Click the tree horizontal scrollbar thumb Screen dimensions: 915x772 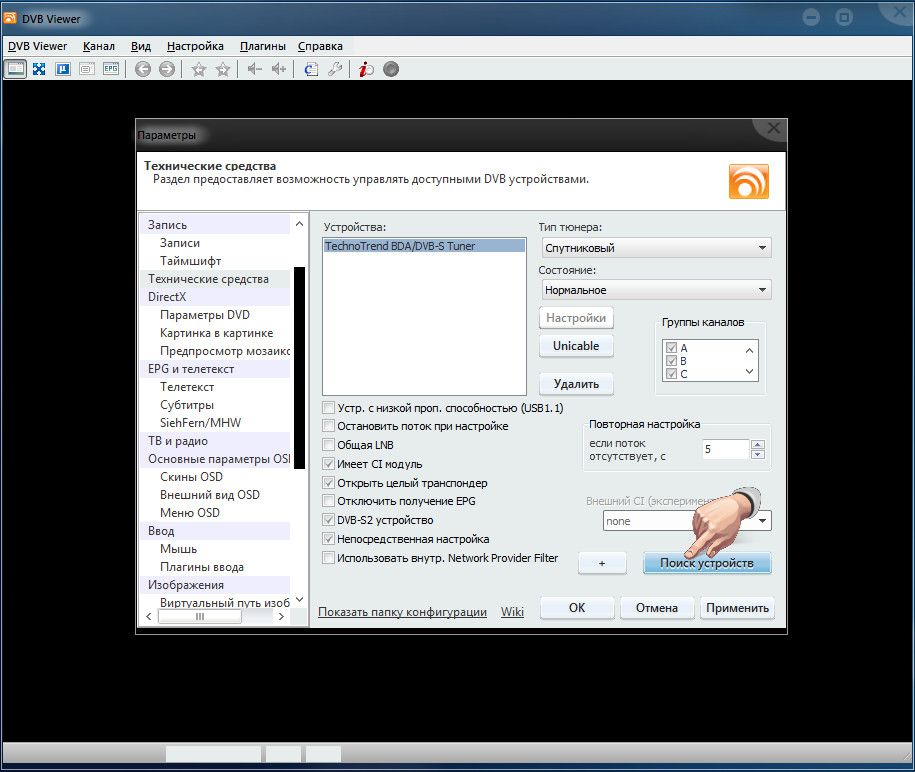tap(200, 616)
